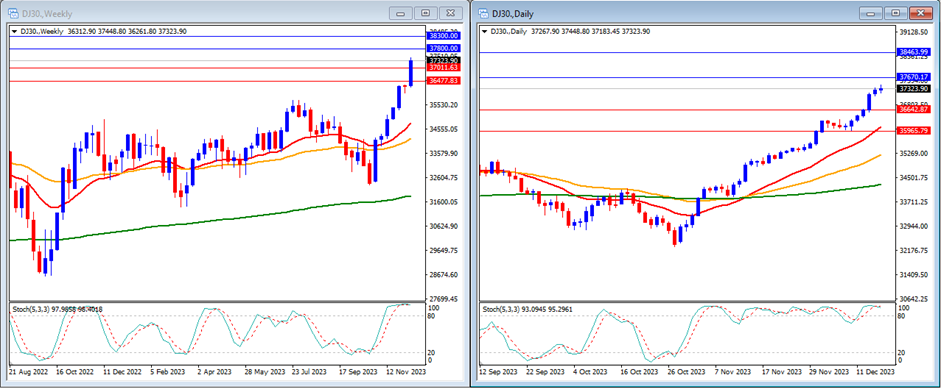The height and width of the screenshot is (389, 941).
Task: Click the red 36477.83 level label
Action: coord(443,80)
